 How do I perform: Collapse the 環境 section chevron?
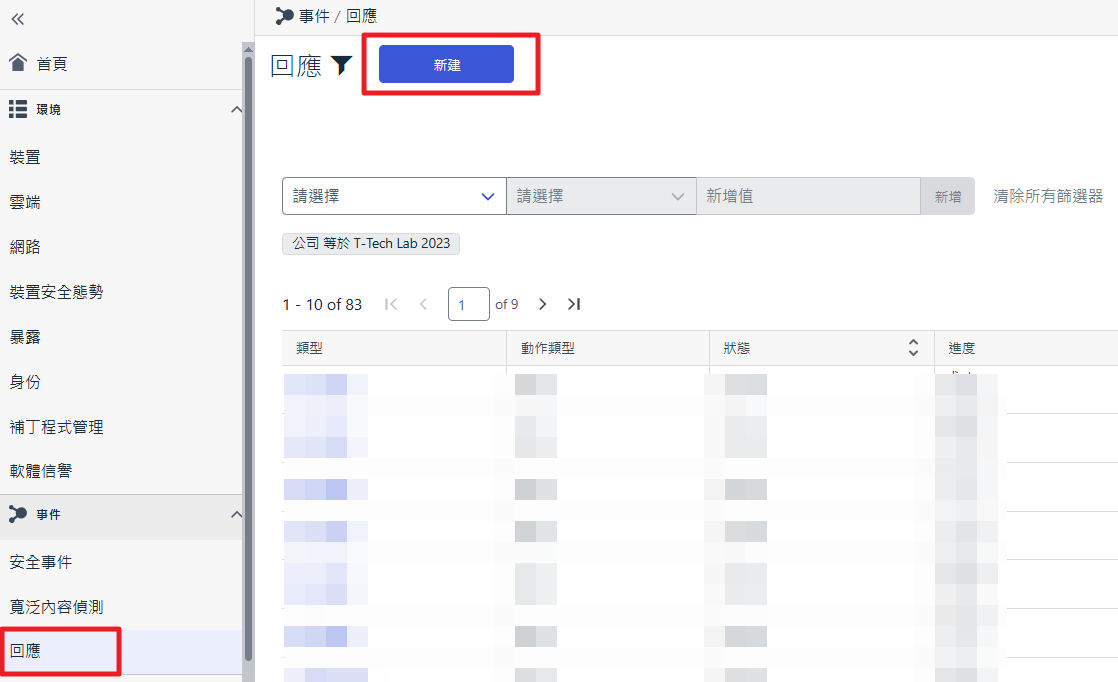click(236, 110)
